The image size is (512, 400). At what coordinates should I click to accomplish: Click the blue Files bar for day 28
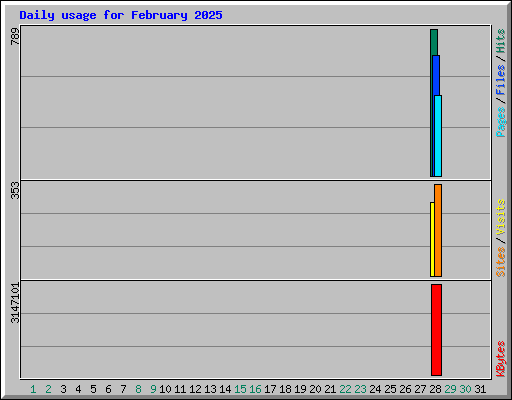point(436,75)
